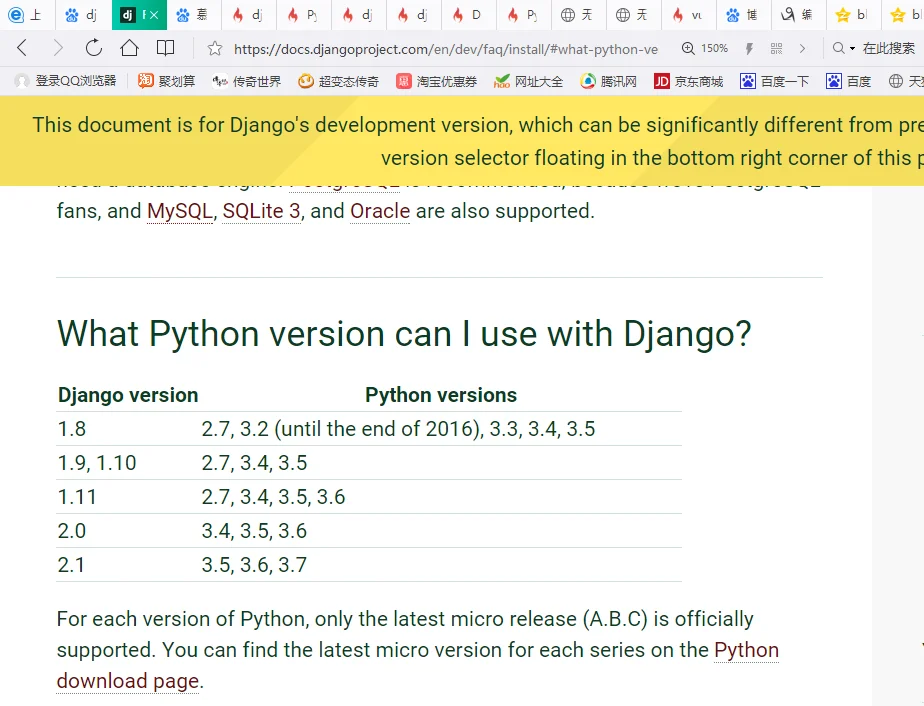Open the QR code icon in address bar
The image size is (924, 706).
(777, 48)
